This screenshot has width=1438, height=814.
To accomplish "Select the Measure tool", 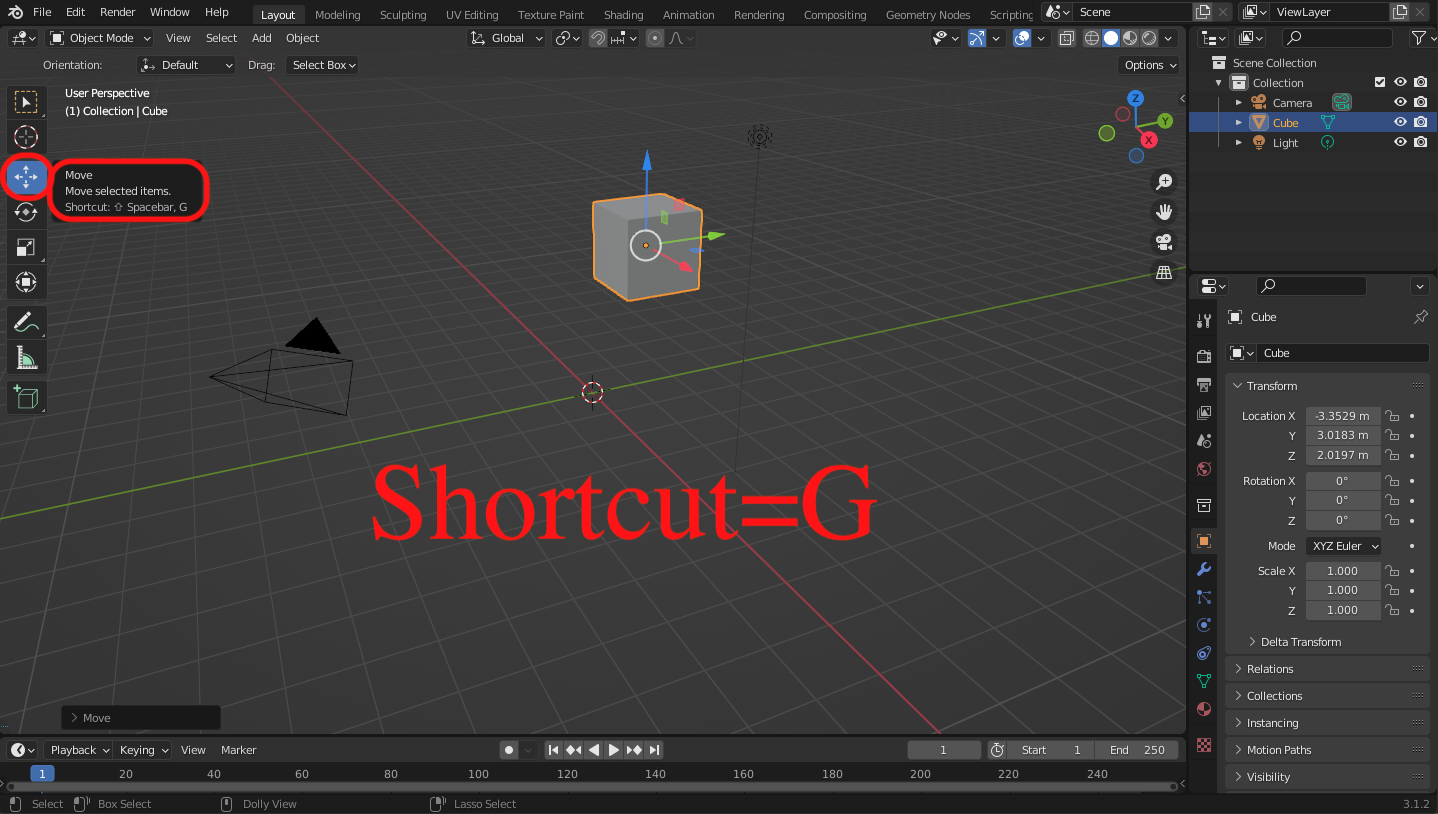I will (26, 357).
